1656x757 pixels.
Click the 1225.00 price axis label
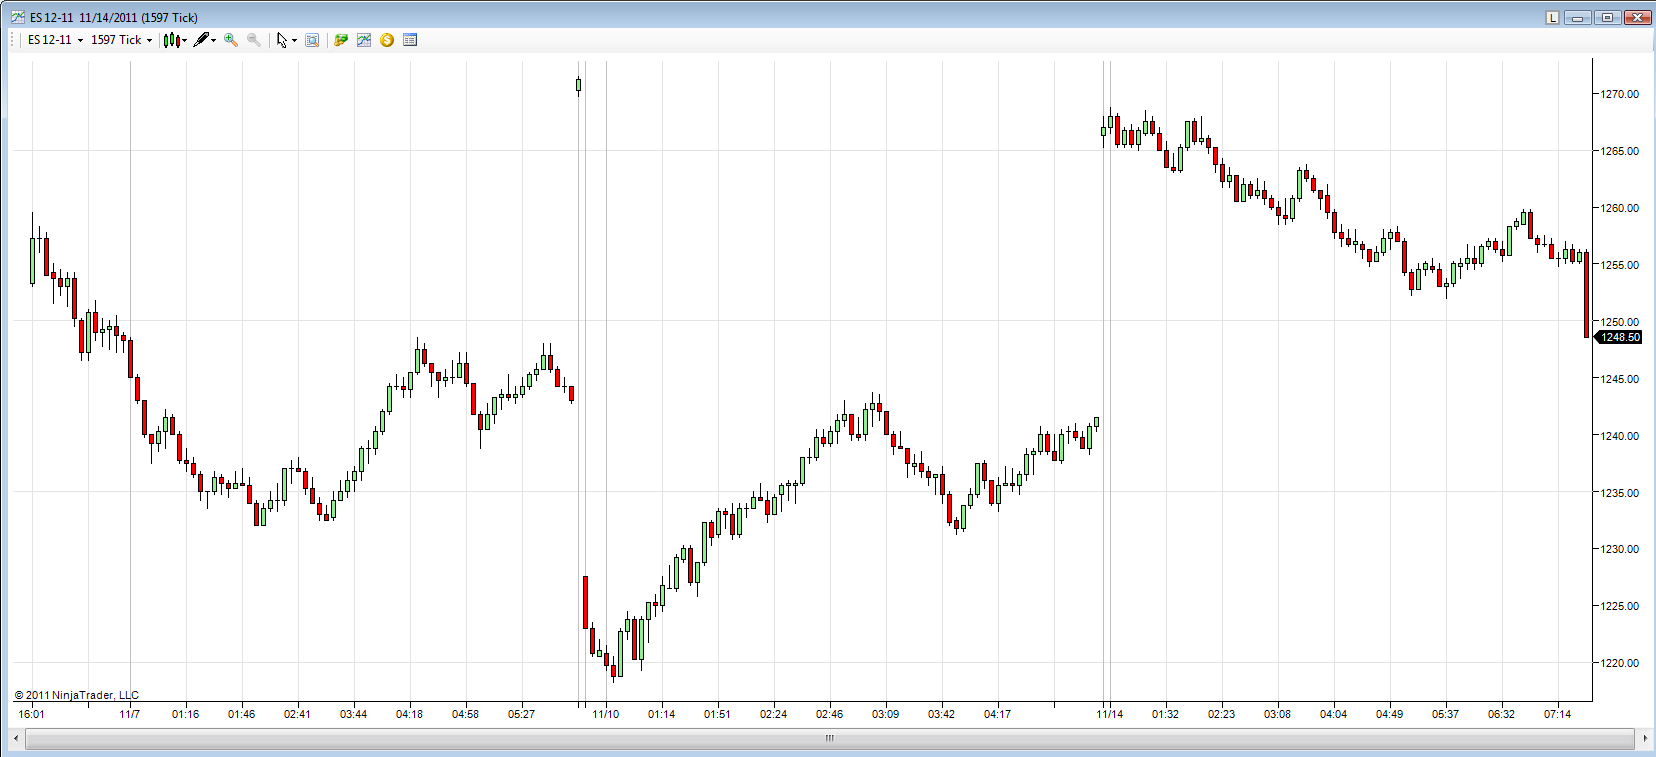coord(1620,606)
